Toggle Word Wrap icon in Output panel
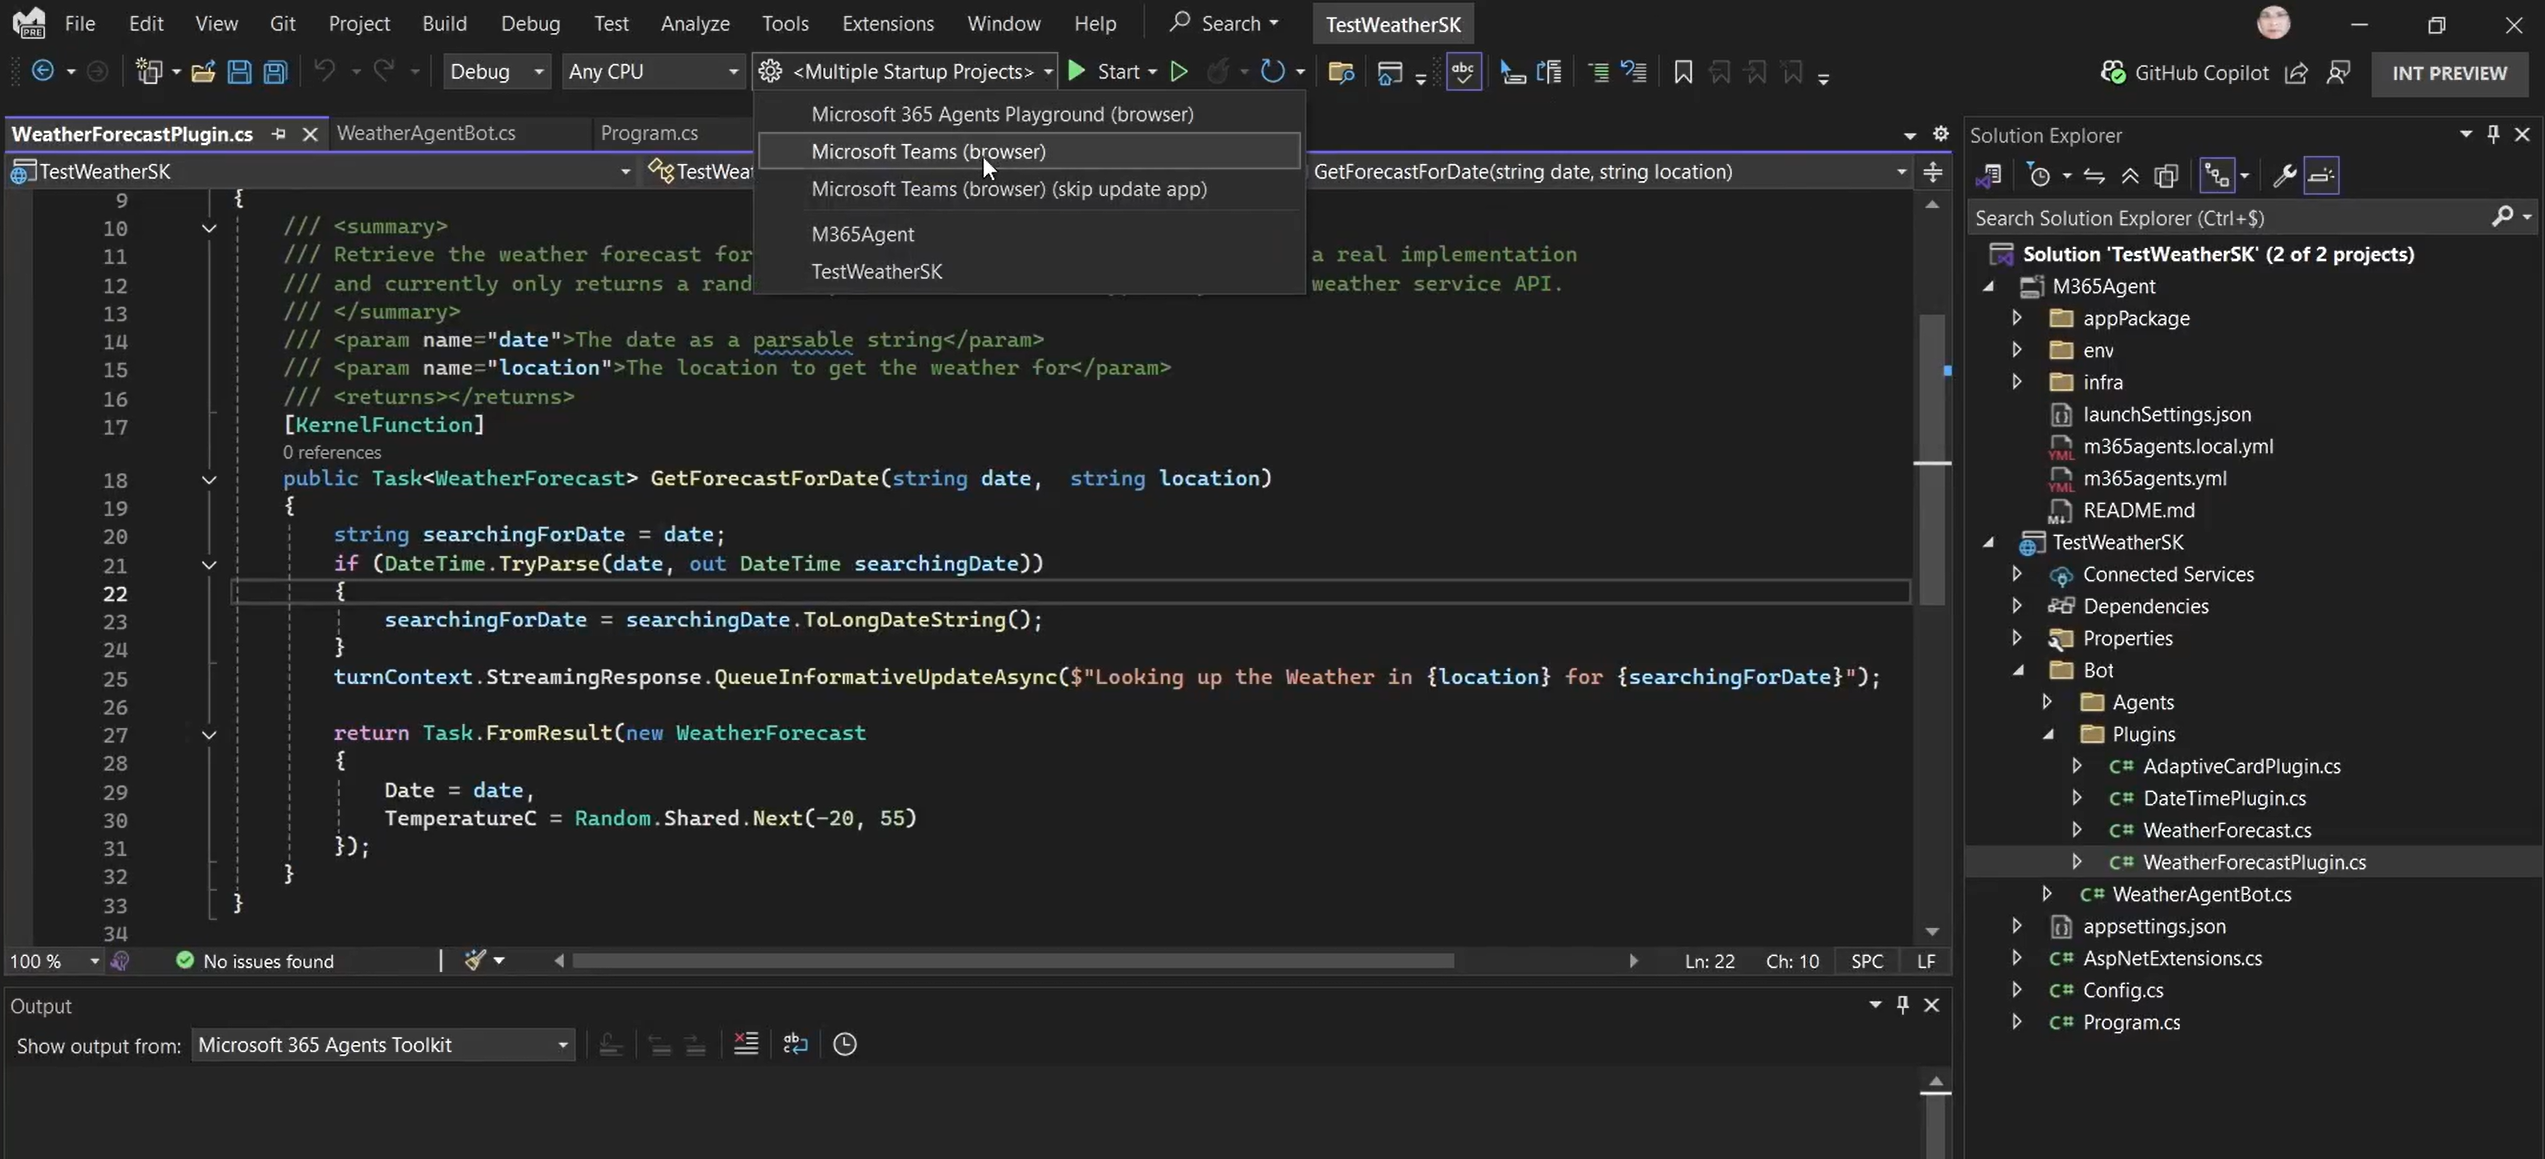 (795, 1044)
